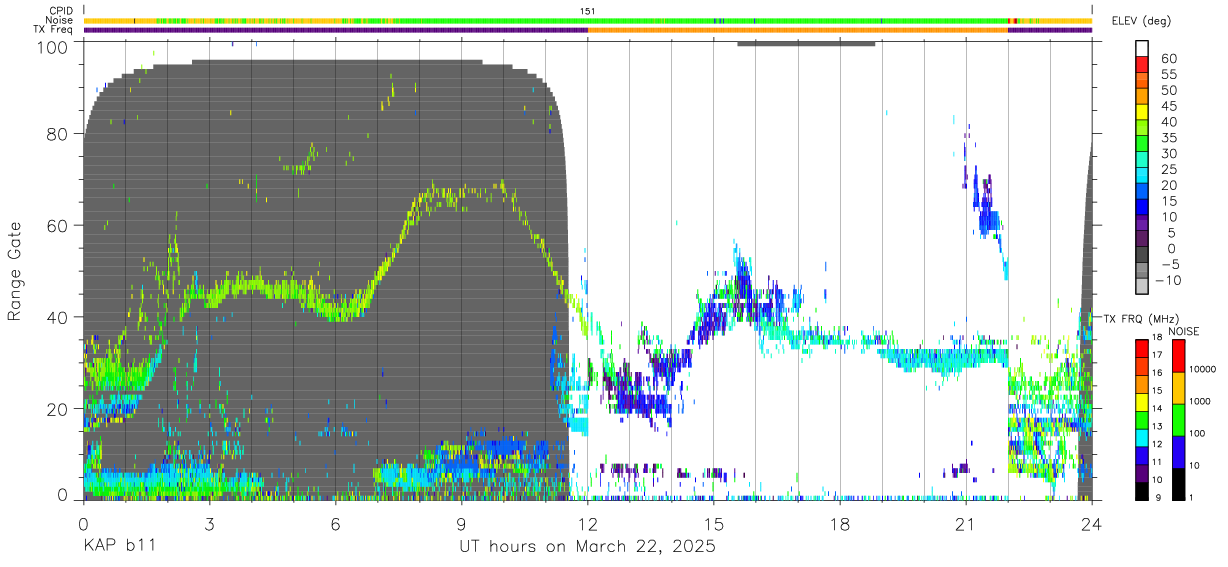
Task: Click the black 1 noise level swatch
Action: click(1177, 484)
